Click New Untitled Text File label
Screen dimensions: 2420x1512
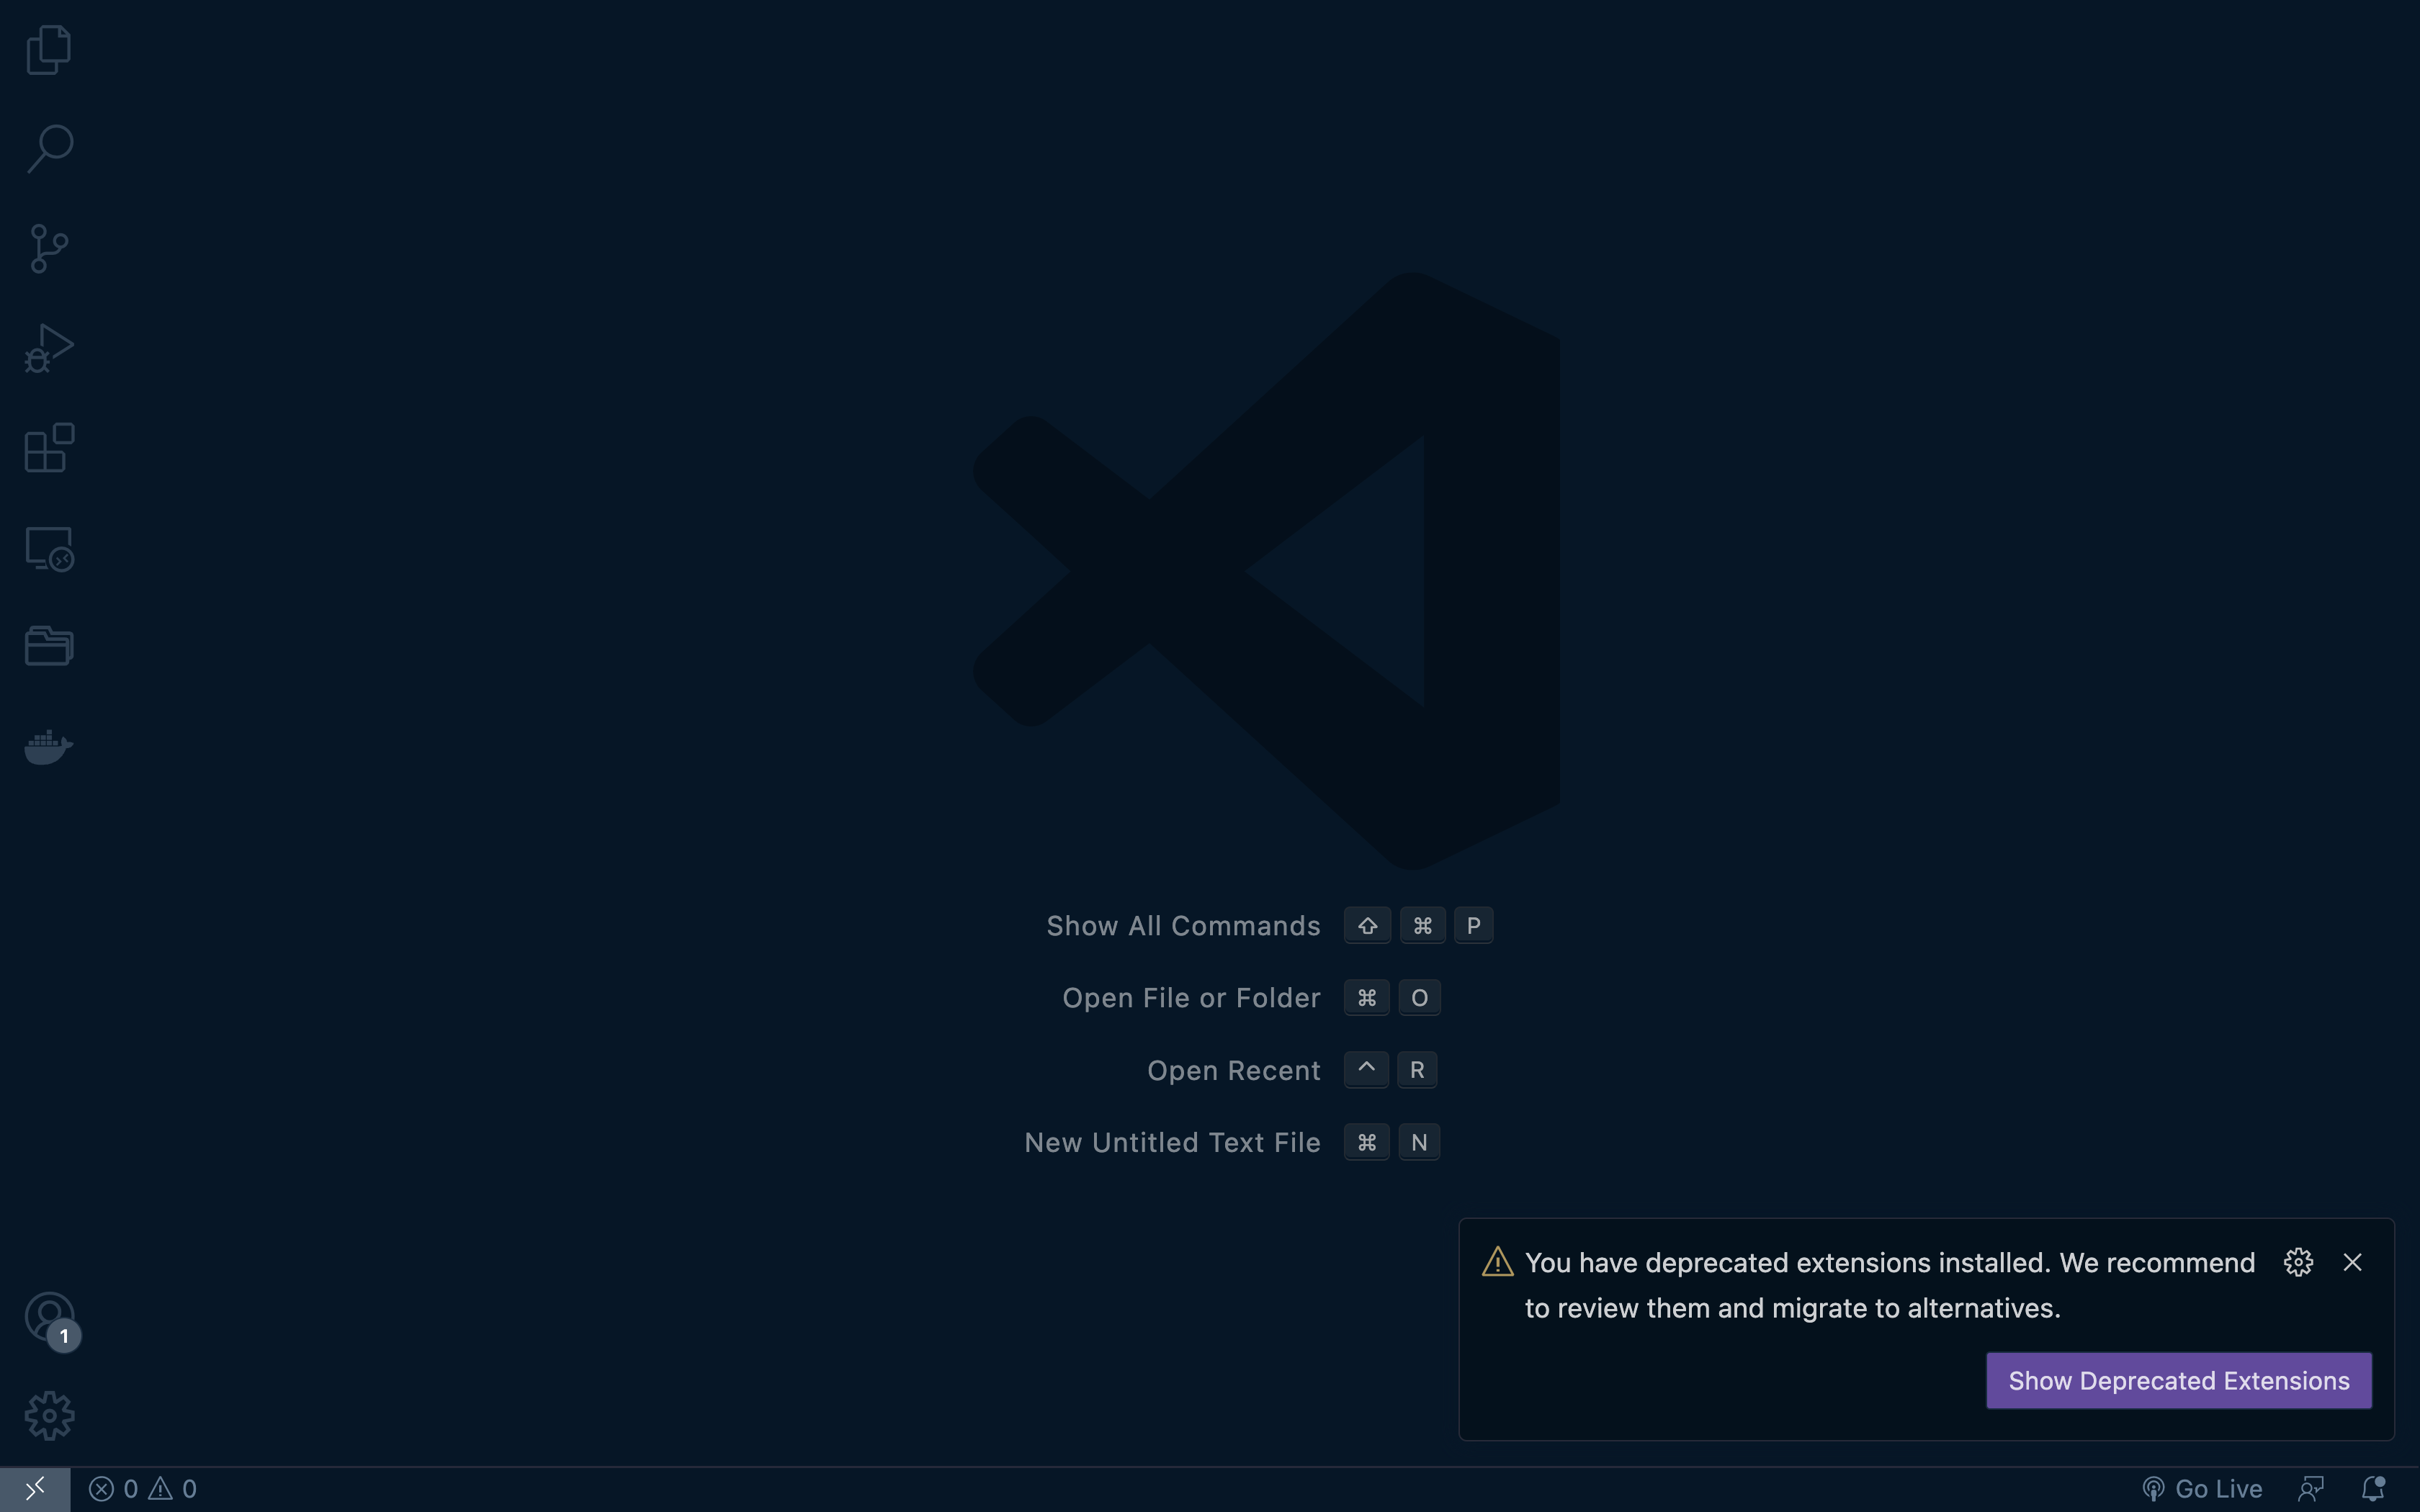(x=1172, y=1143)
